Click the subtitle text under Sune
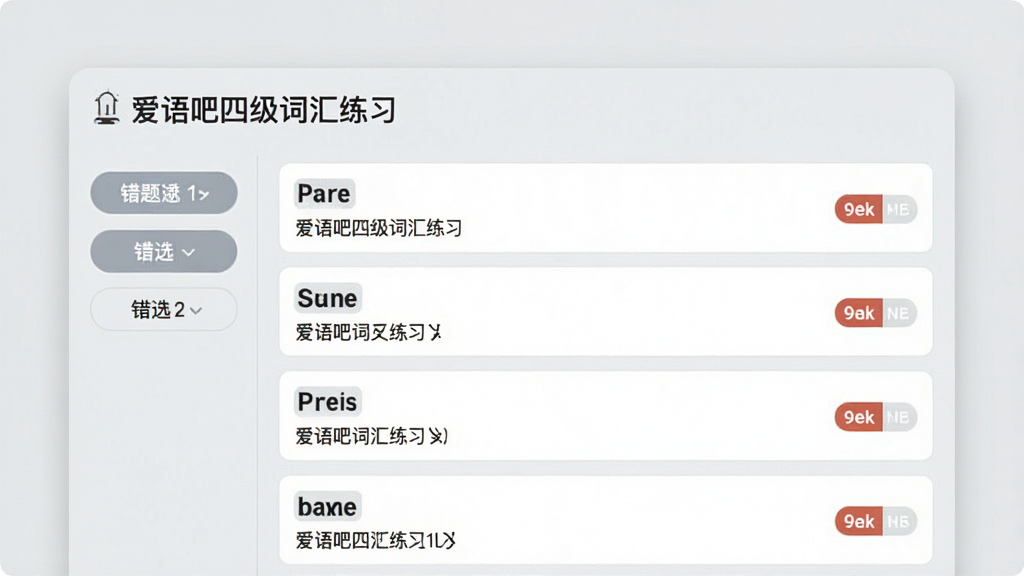The width and height of the screenshot is (1024, 576). coord(369,332)
